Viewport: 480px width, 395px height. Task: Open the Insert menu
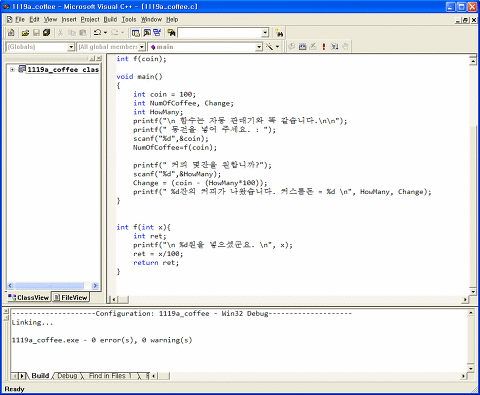pyautogui.click(x=69, y=20)
